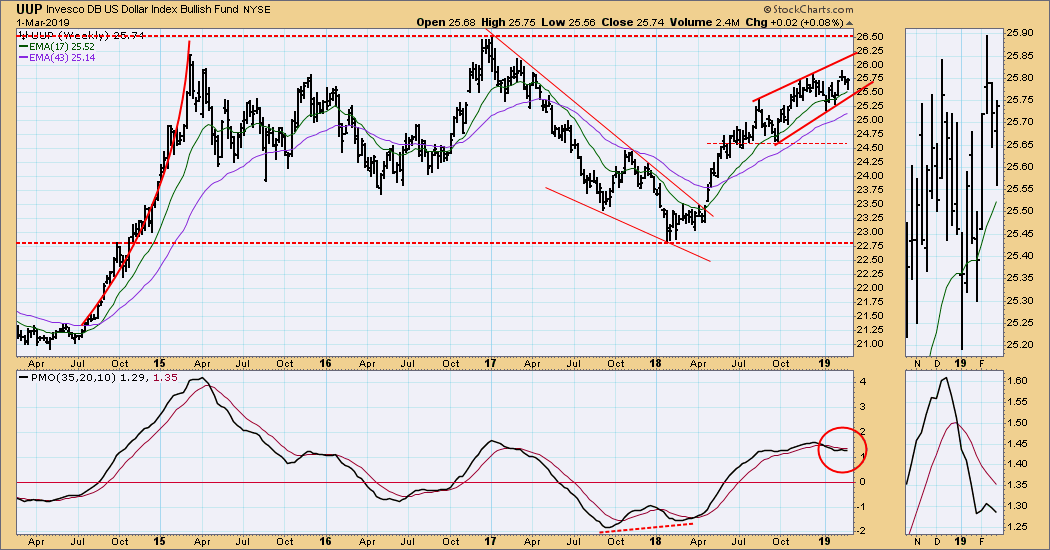Click the 'UUP (Weekly) 25.74' legend entry
Viewport: 1050px width, 550px height.
click(x=82, y=36)
